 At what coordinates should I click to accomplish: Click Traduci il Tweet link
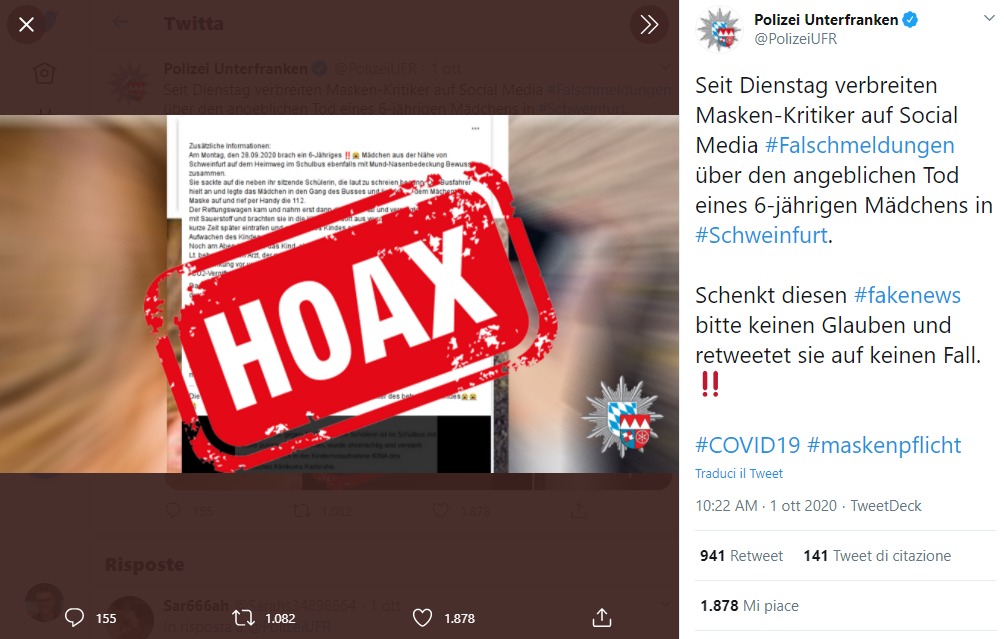pyautogui.click(x=739, y=474)
